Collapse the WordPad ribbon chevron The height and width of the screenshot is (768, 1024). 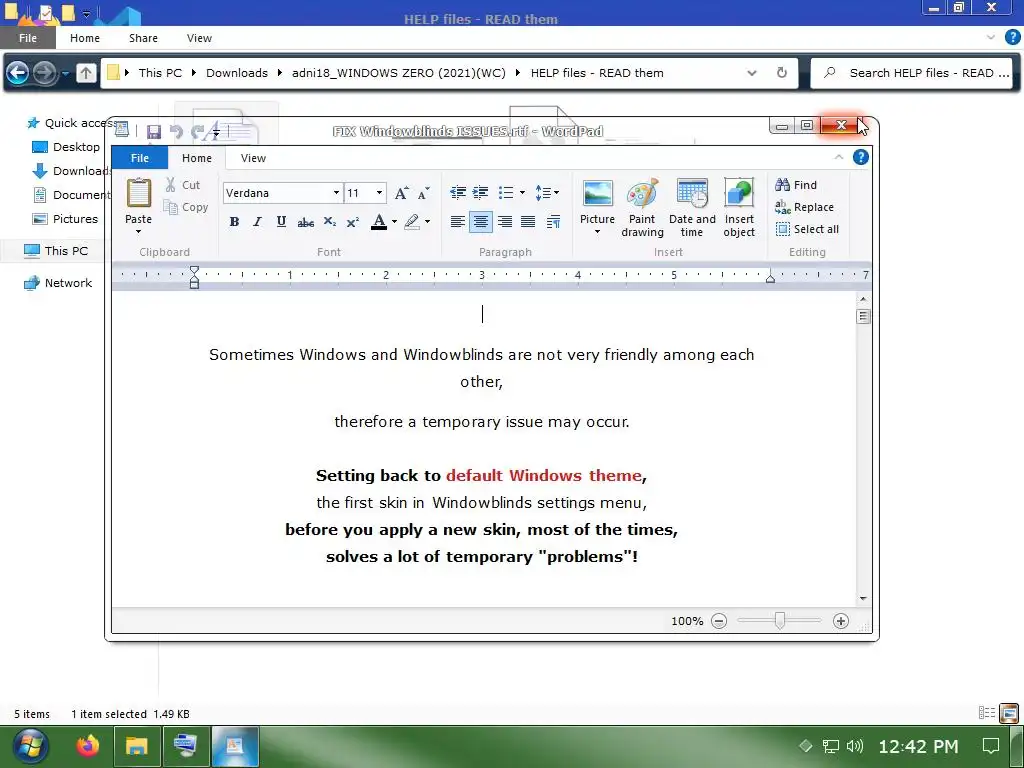[x=839, y=157]
